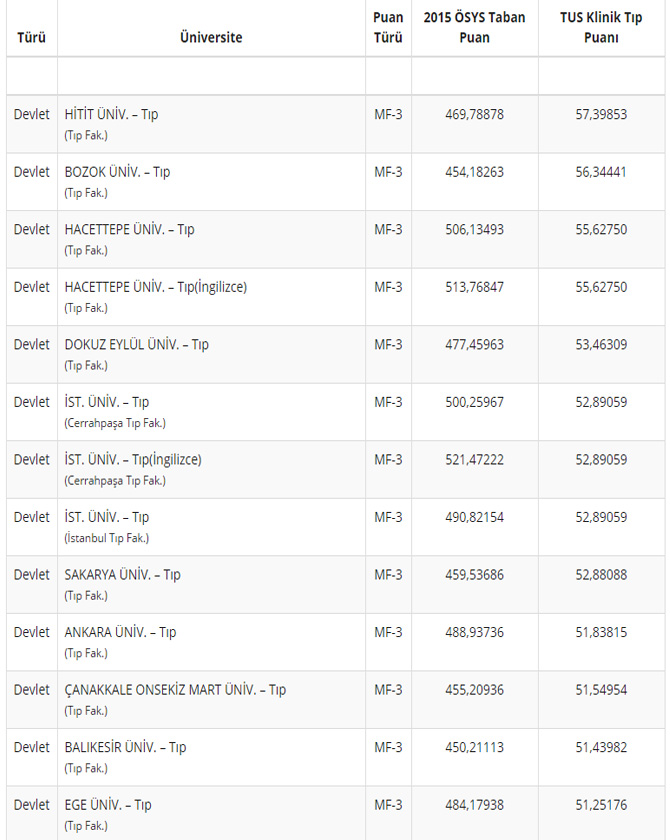
Task: Select EGE ÜNİV. – Tıp entry
Action: (108, 805)
